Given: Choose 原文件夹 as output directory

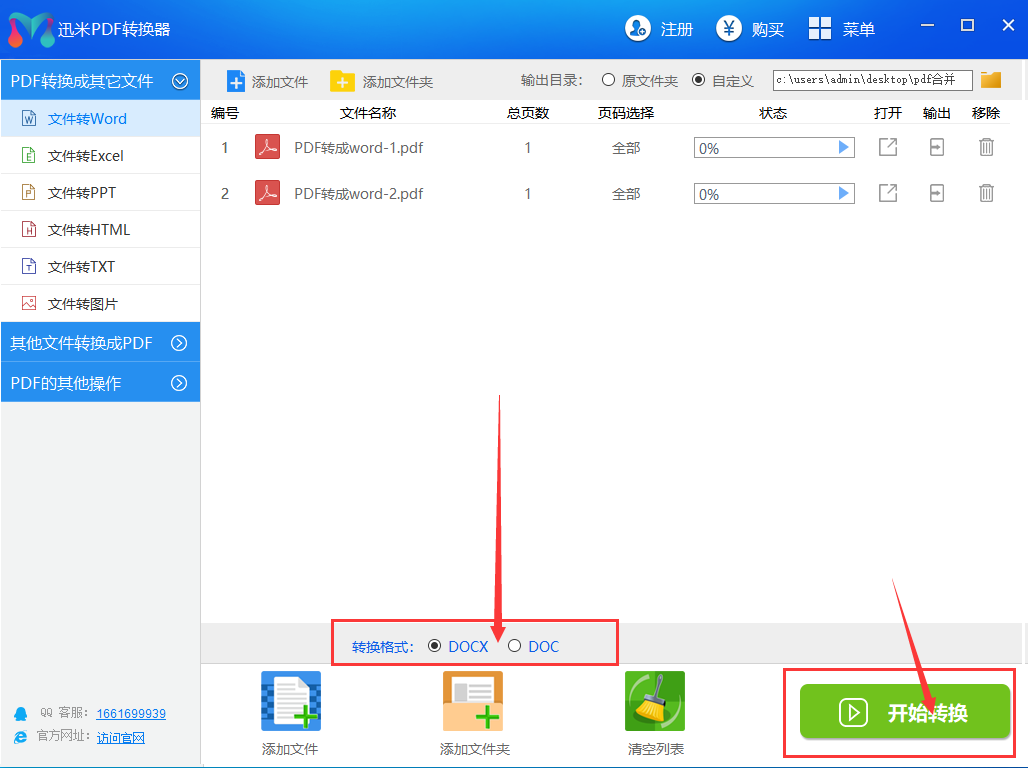Looking at the screenshot, I should pyautogui.click(x=608, y=79).
